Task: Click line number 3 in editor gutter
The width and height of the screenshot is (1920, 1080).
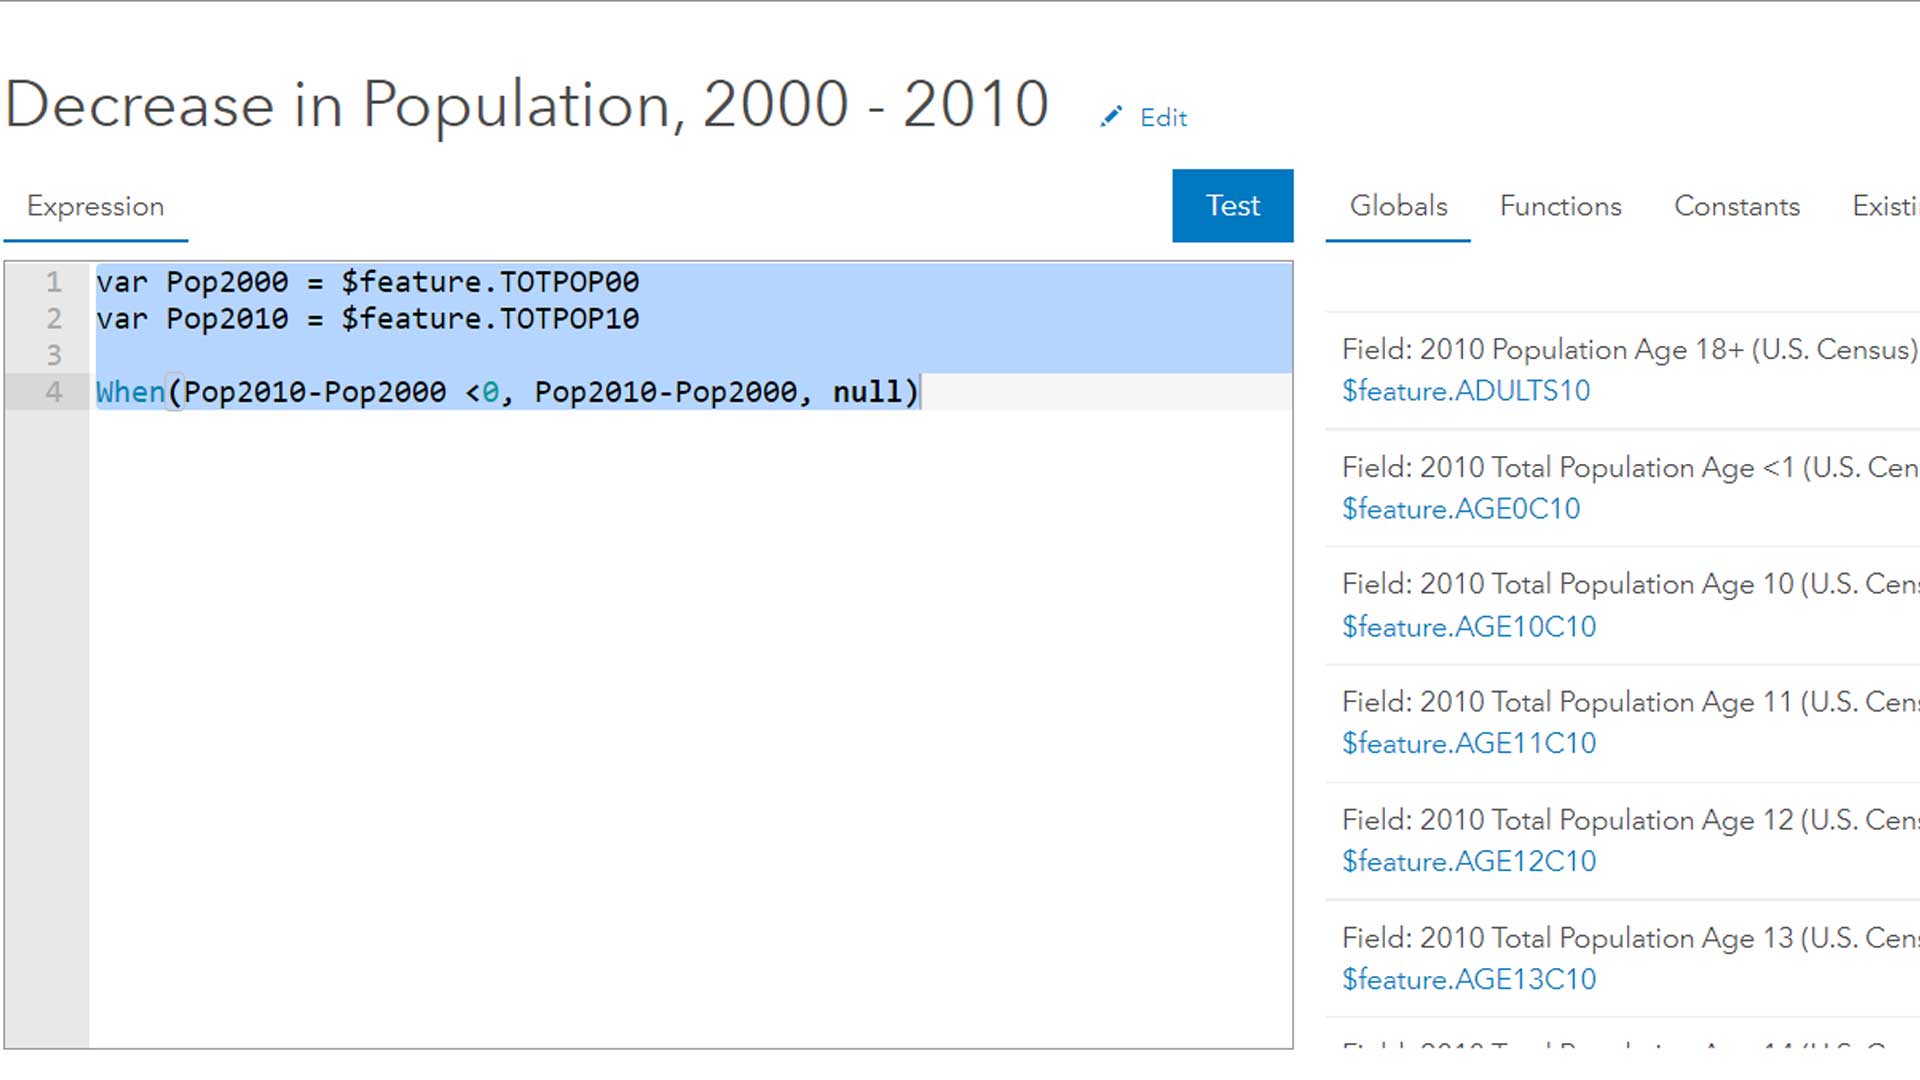Action: pos(54,355)
